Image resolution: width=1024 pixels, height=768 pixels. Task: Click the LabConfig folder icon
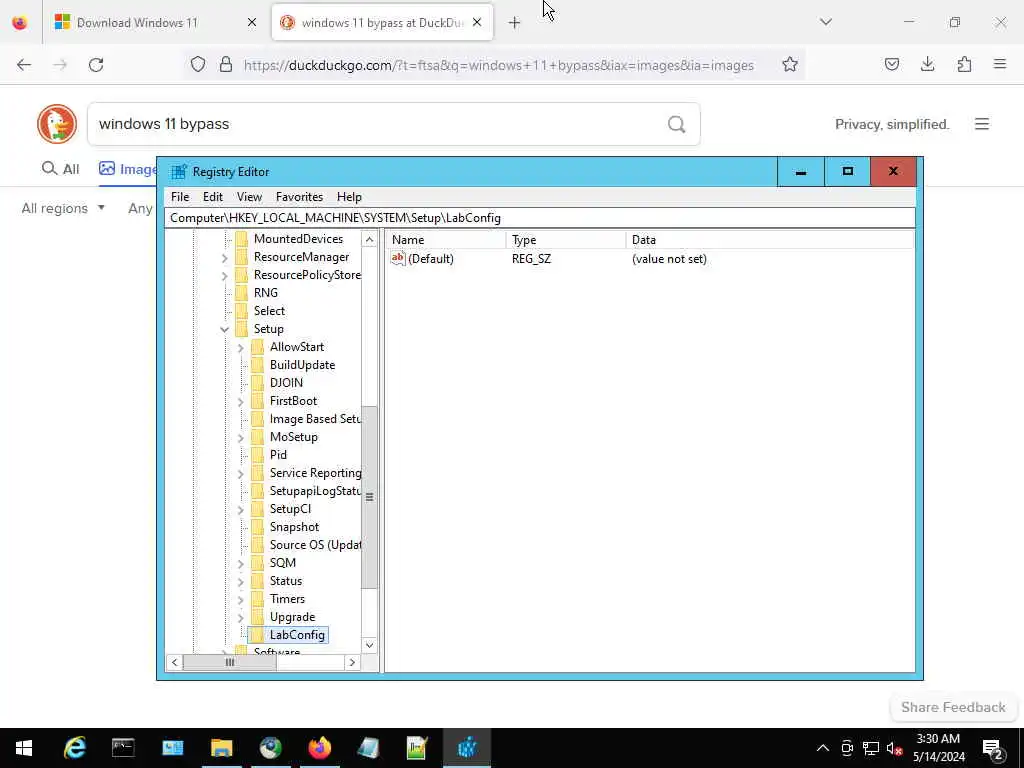pos(257,635)
